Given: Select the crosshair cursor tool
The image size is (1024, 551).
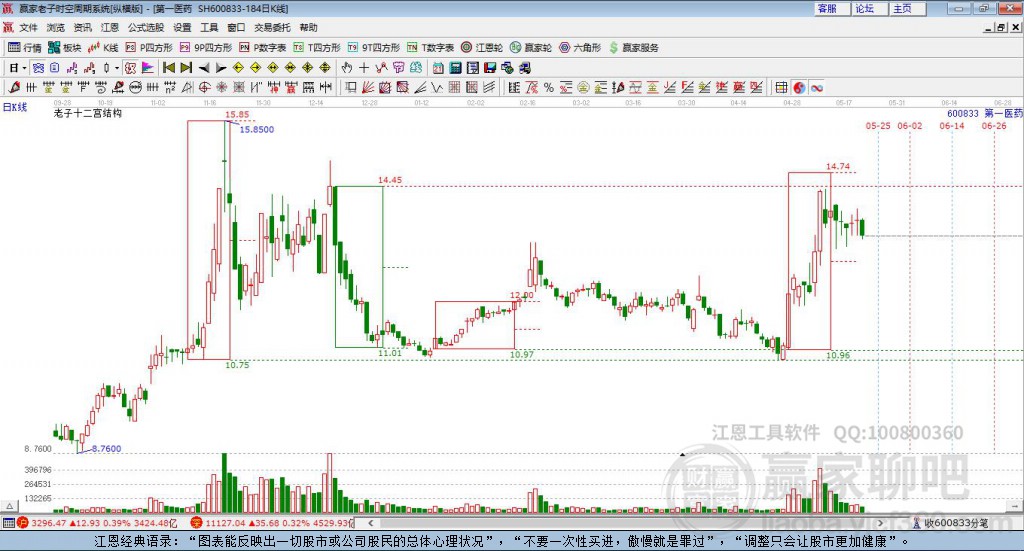Looking at the screenshot, I should coord(364,68).
